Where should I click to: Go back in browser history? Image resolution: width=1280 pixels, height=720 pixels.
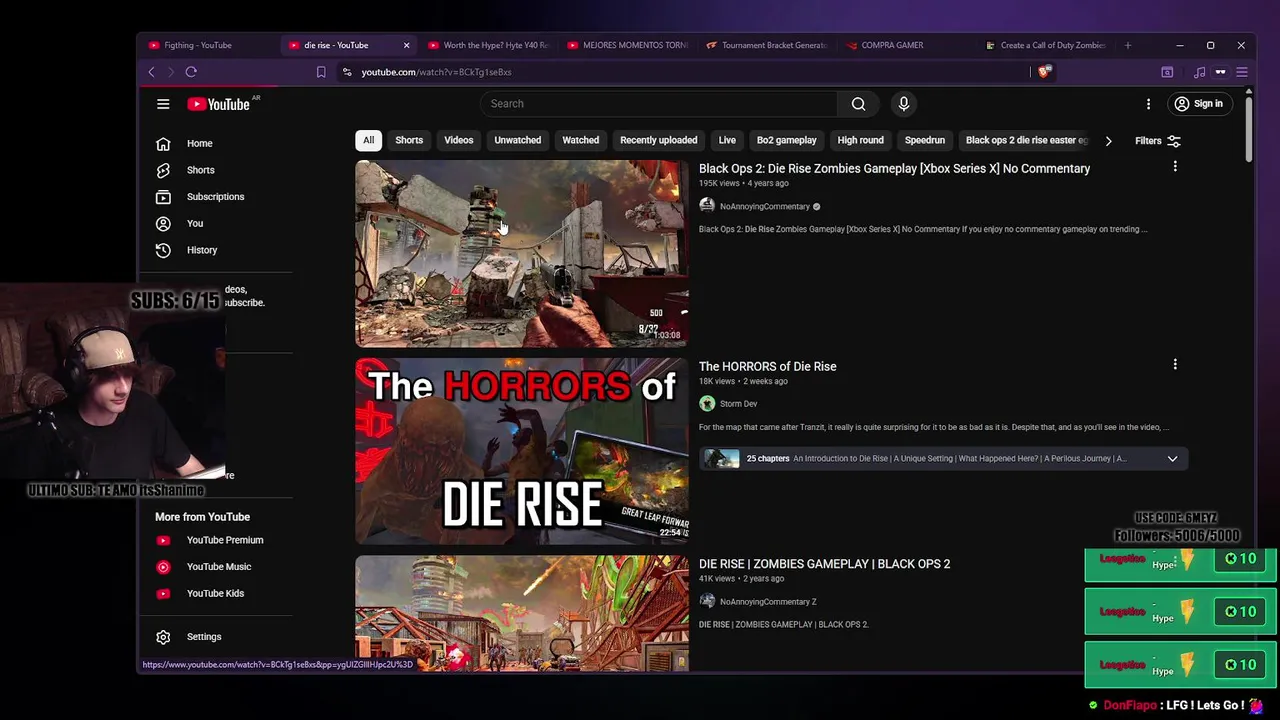click(x=152, y=72)
